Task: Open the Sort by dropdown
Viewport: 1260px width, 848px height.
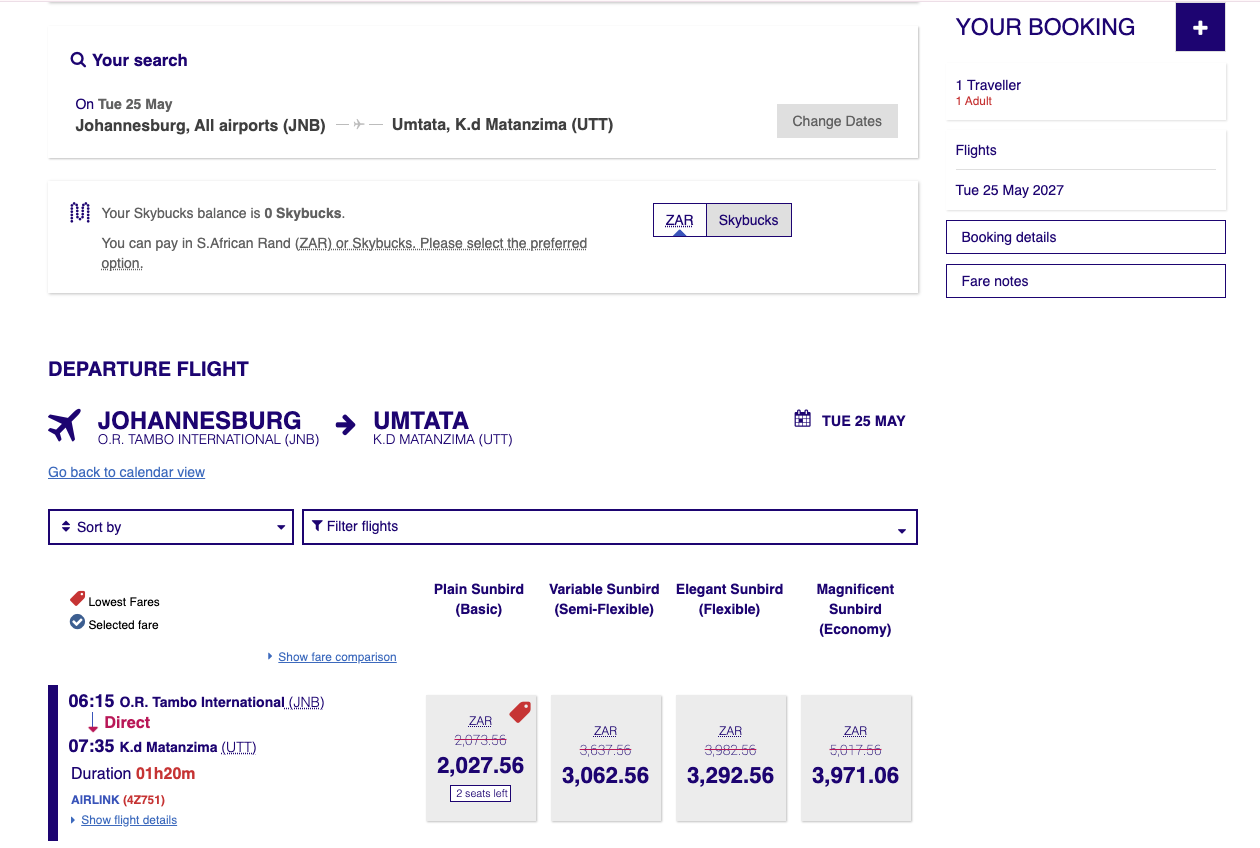Action: coord(171,527)
